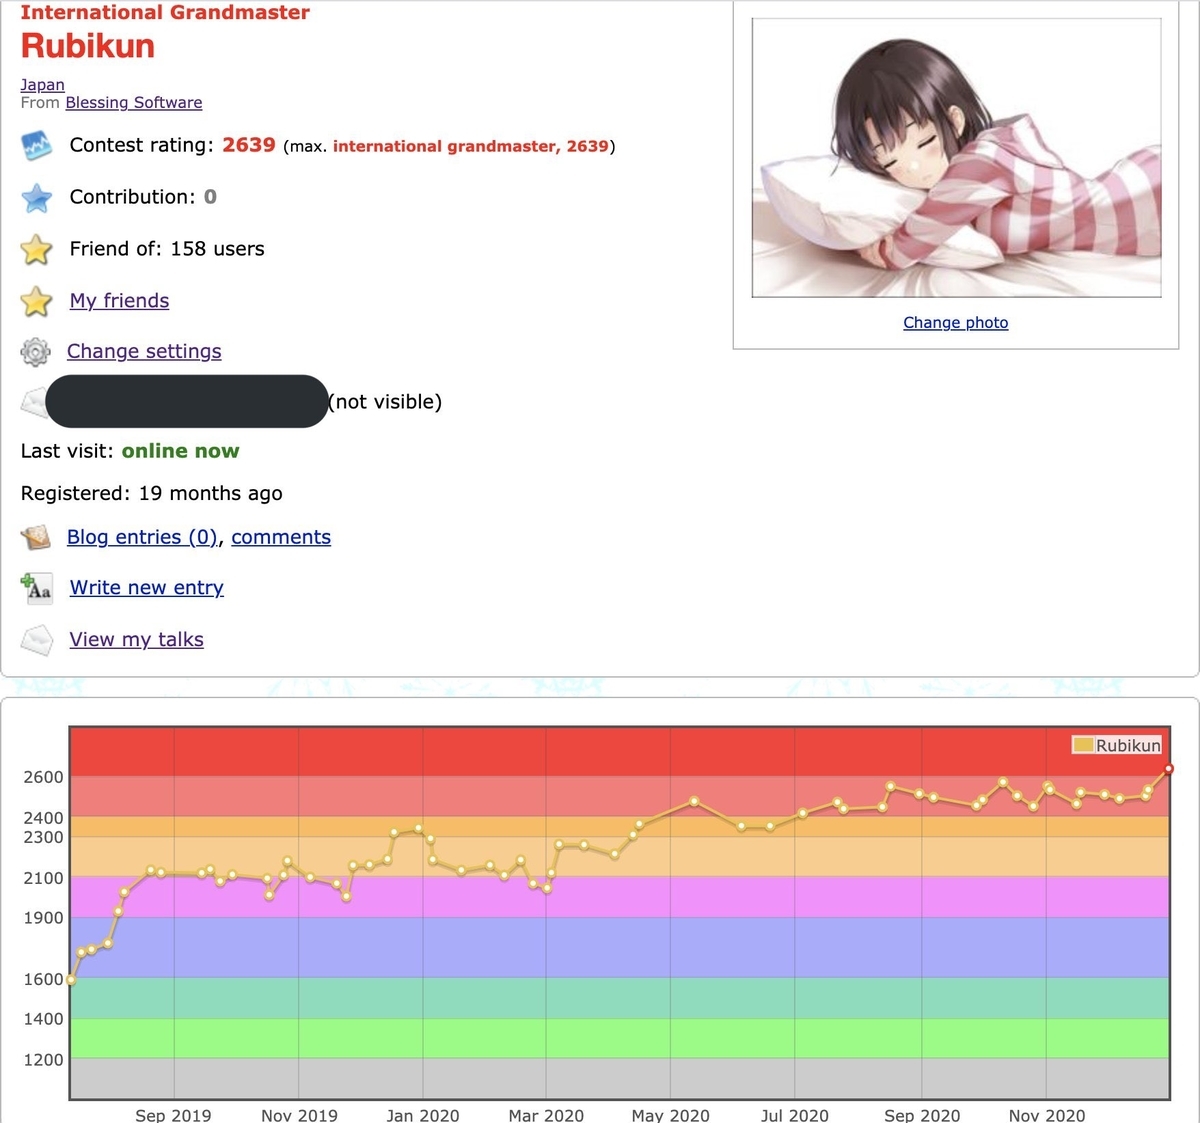Open the Japan country link
The width and height of the screenshot is (1200, 1123).
[42, 85]
